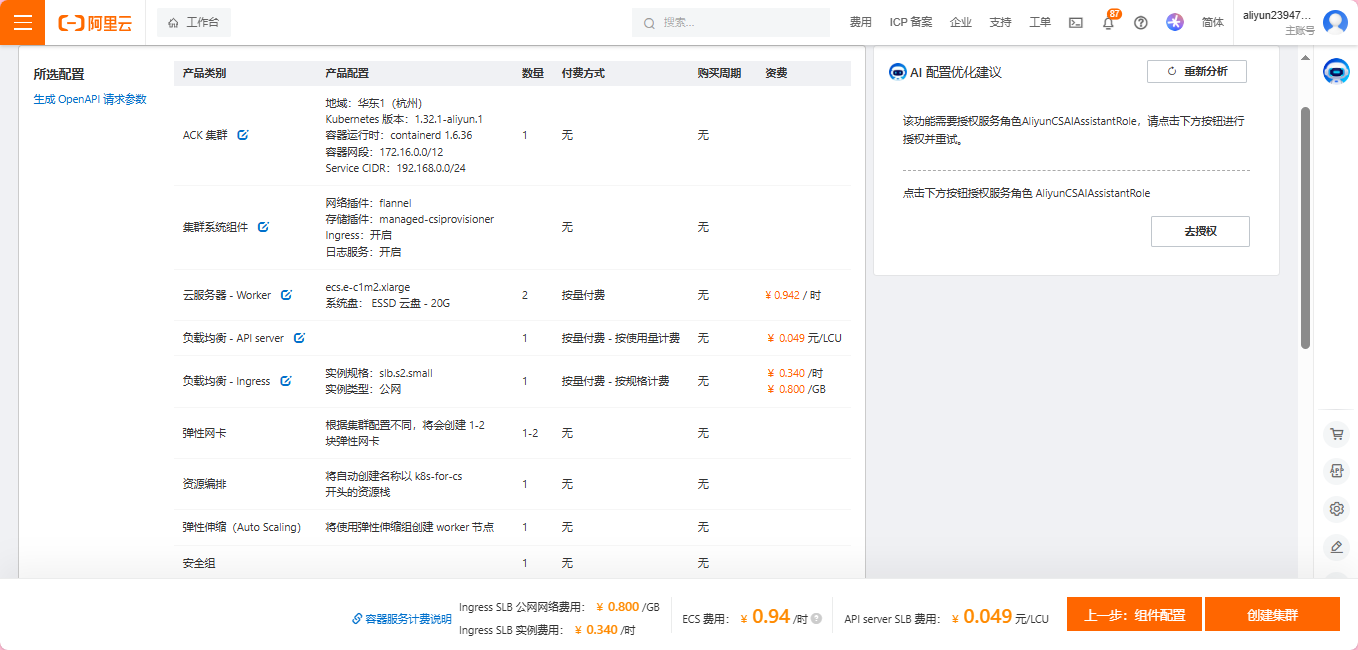Open the purple AI assistant icon in top bar
1358x650 pixels.
point(1175,22)
